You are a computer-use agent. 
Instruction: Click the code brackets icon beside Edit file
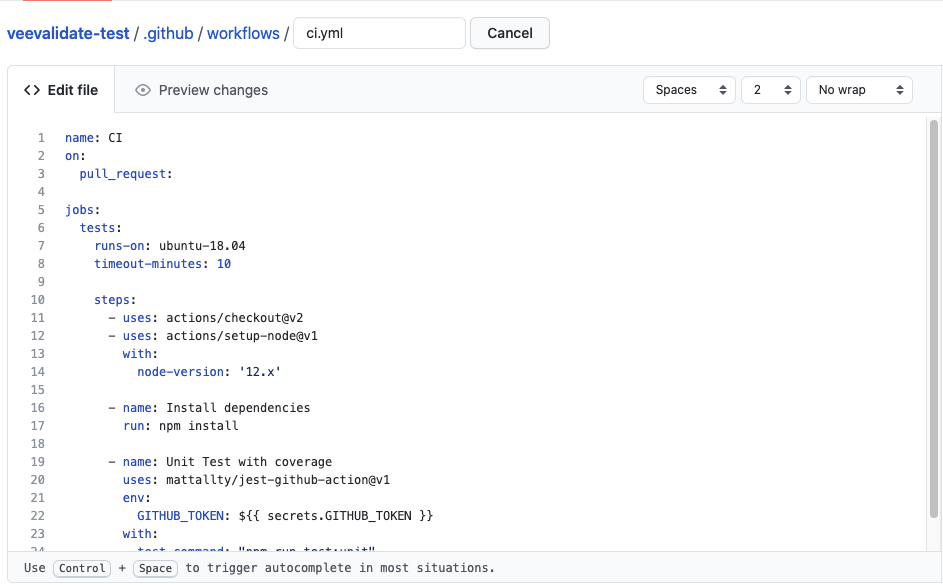pos(32,90)
